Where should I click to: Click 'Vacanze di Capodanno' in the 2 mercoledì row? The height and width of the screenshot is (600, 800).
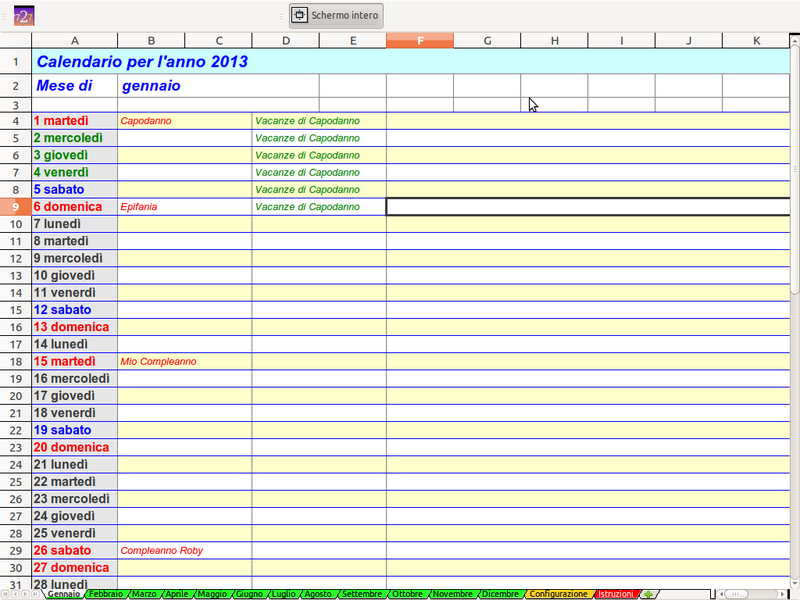tap(319, 138)
